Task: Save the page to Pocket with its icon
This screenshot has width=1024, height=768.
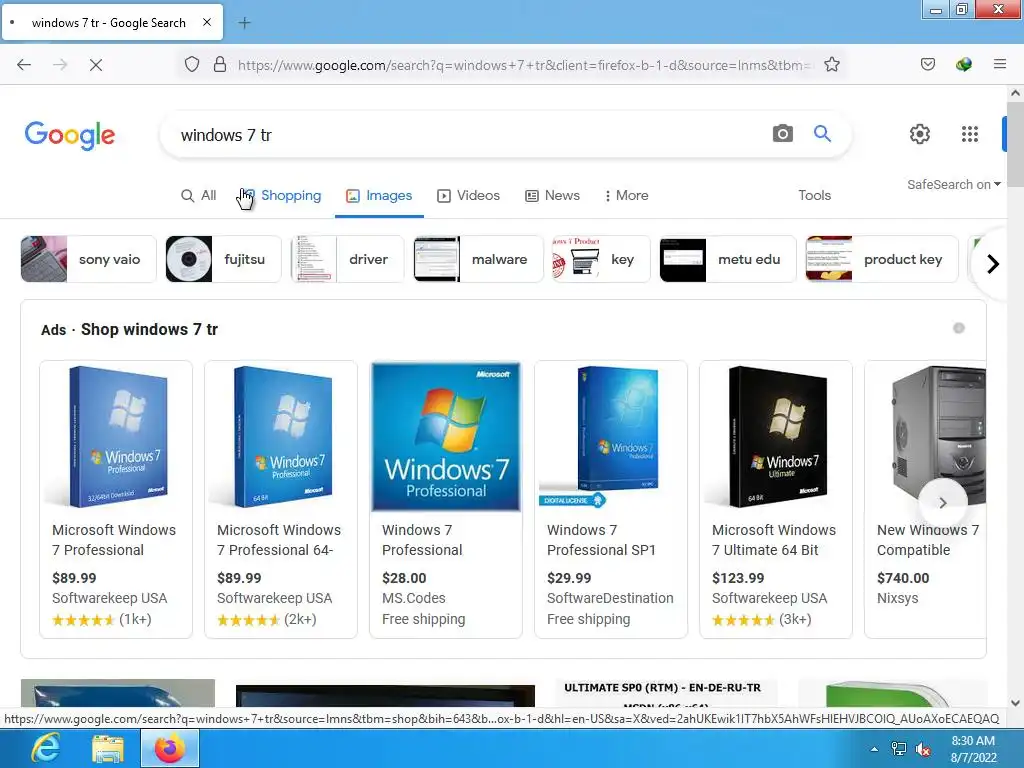Action: click(x=927, y=65)
